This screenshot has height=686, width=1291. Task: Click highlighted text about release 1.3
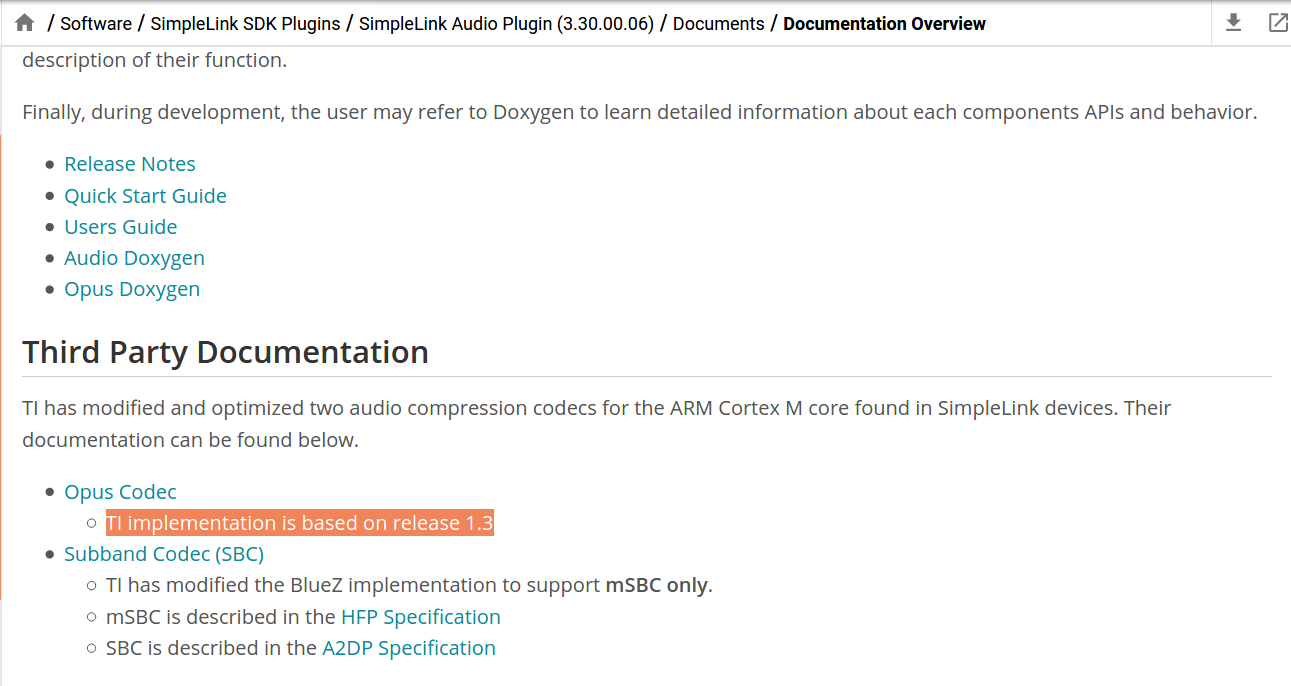pos(300,523)
